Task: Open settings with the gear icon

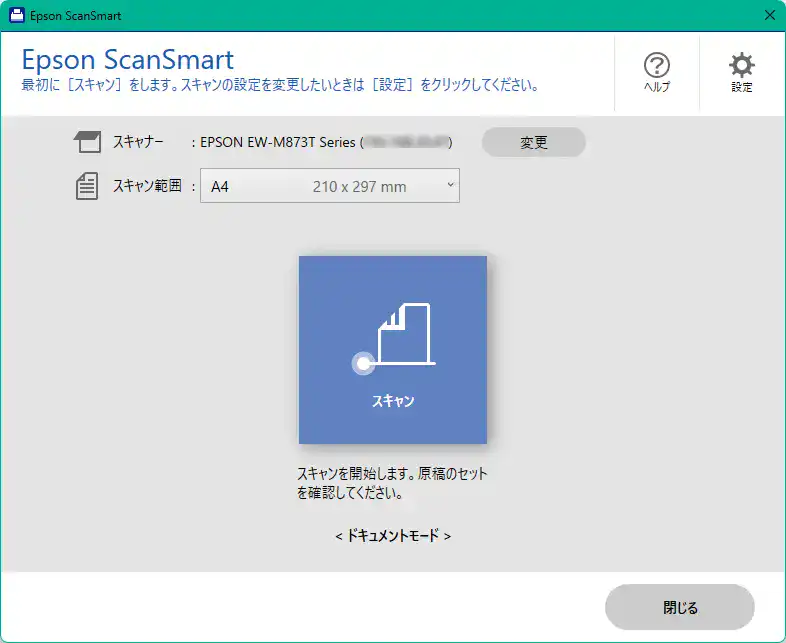Action: 741,66
